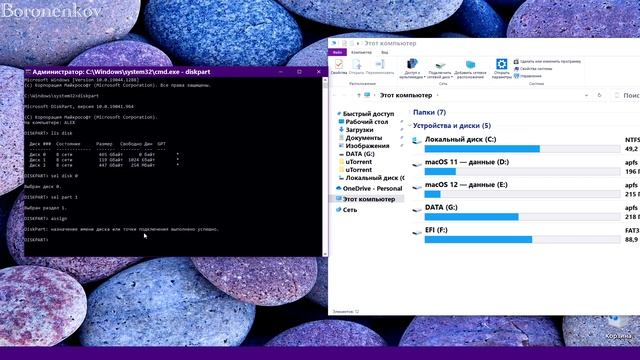
Task: Select Документы in the sidebar
Action: (x=360, y=138)
